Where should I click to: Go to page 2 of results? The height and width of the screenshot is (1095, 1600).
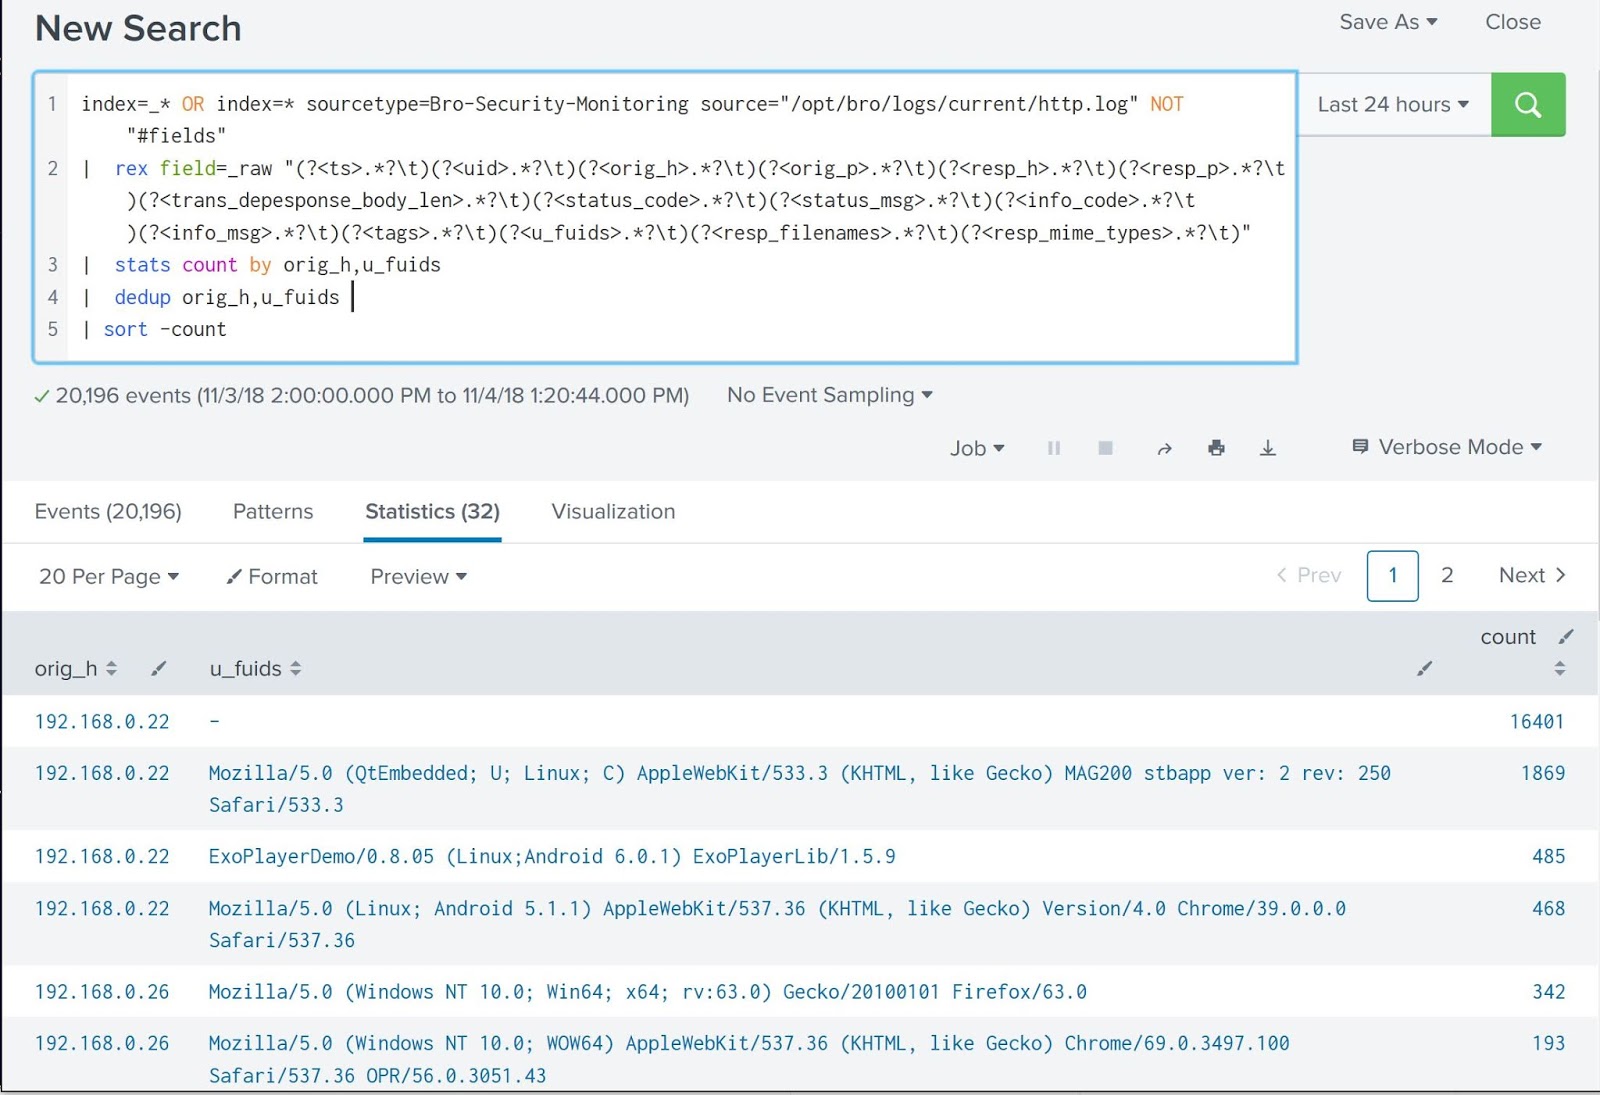[x=1447, y=575]
